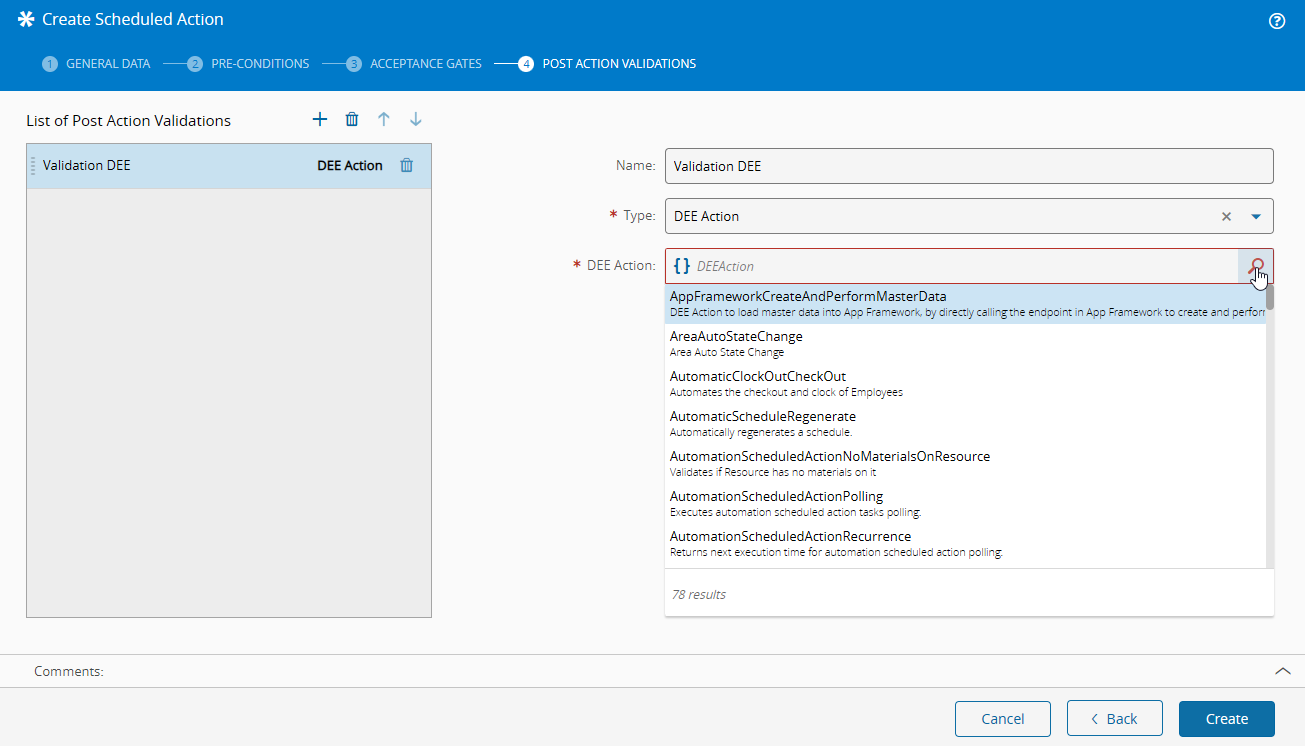The height and width of the screenshot is (746, 1305).
Task: Clear the Type field with the X icon
Action: point(1226,216)
